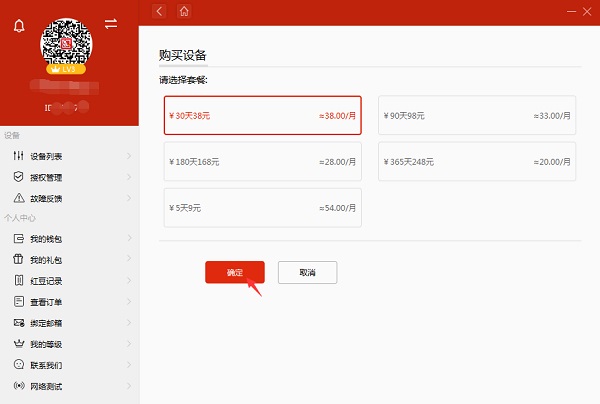Select the 5天9元 package
Viewport: 600px width, 404px height.
[x=262, y=208]
